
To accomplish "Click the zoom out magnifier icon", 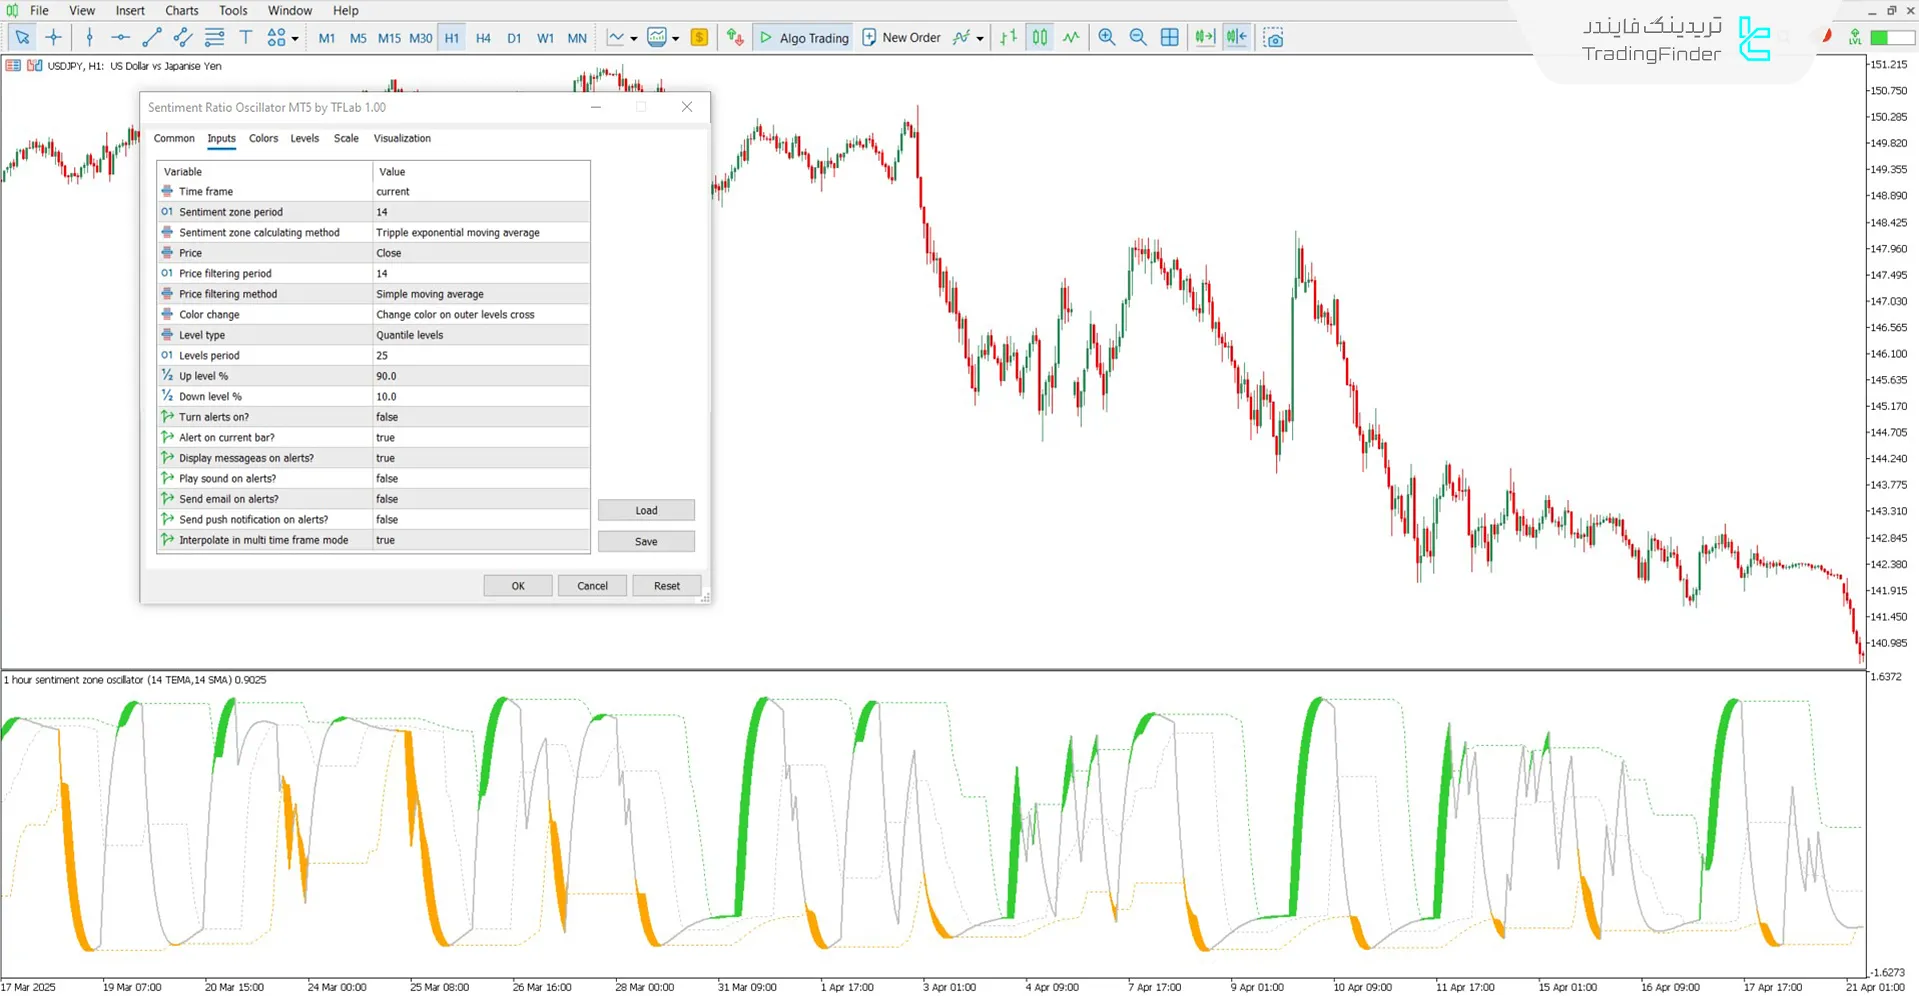I will 1138,38.
